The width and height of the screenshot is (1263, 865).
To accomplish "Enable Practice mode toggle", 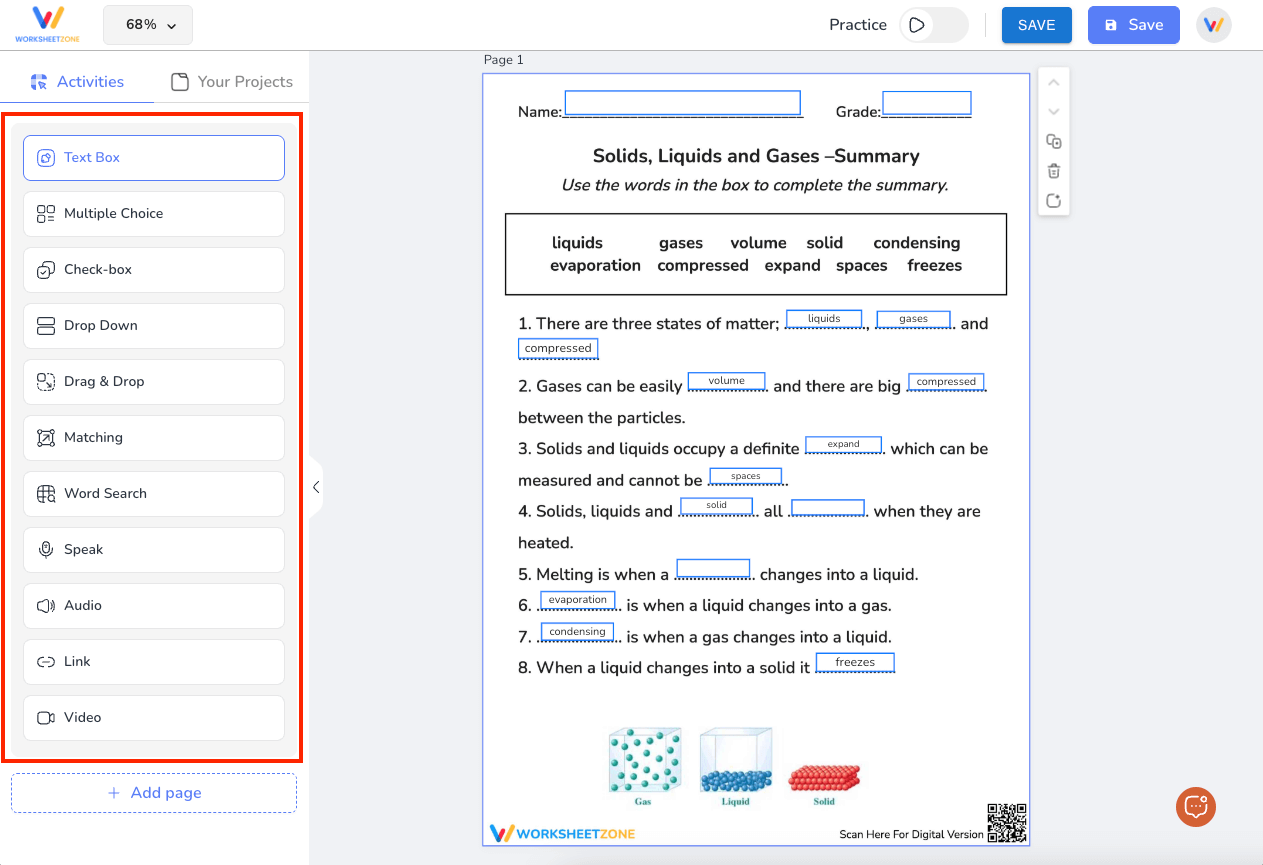I will (x=933, y=25).
